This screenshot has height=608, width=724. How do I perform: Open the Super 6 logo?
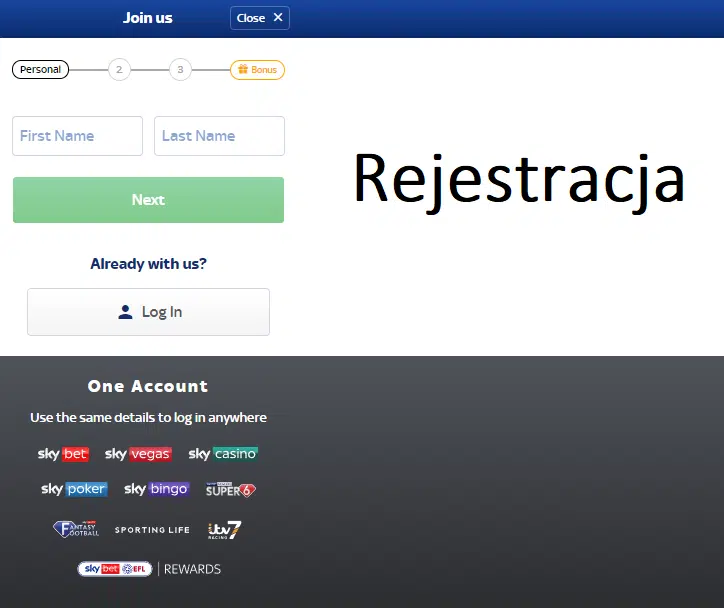[231, 490]
